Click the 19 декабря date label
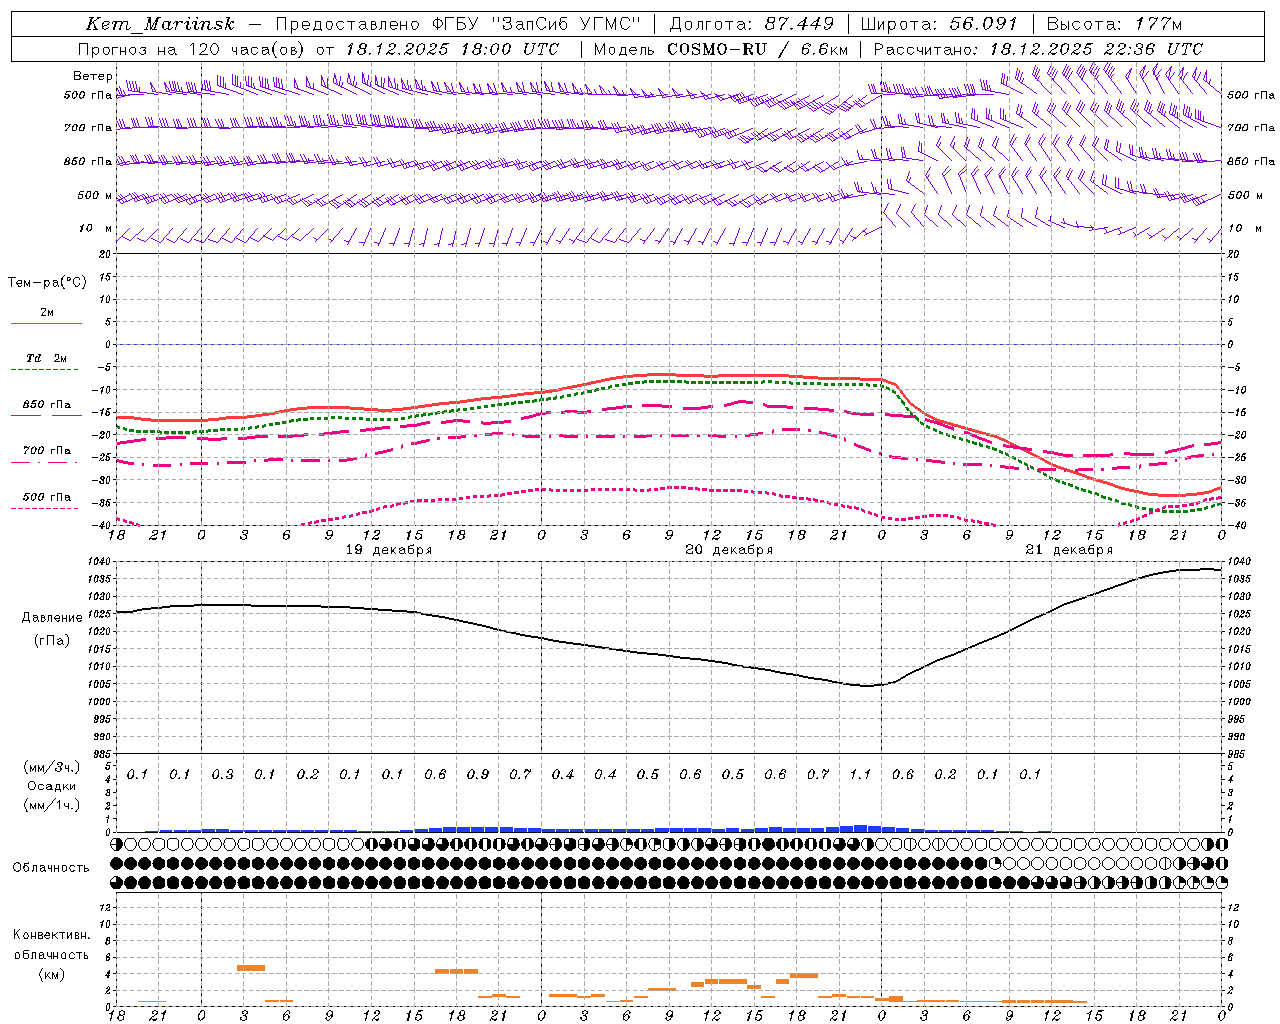This screenshot has width=1280, height=1024. (x=389, y=550)
